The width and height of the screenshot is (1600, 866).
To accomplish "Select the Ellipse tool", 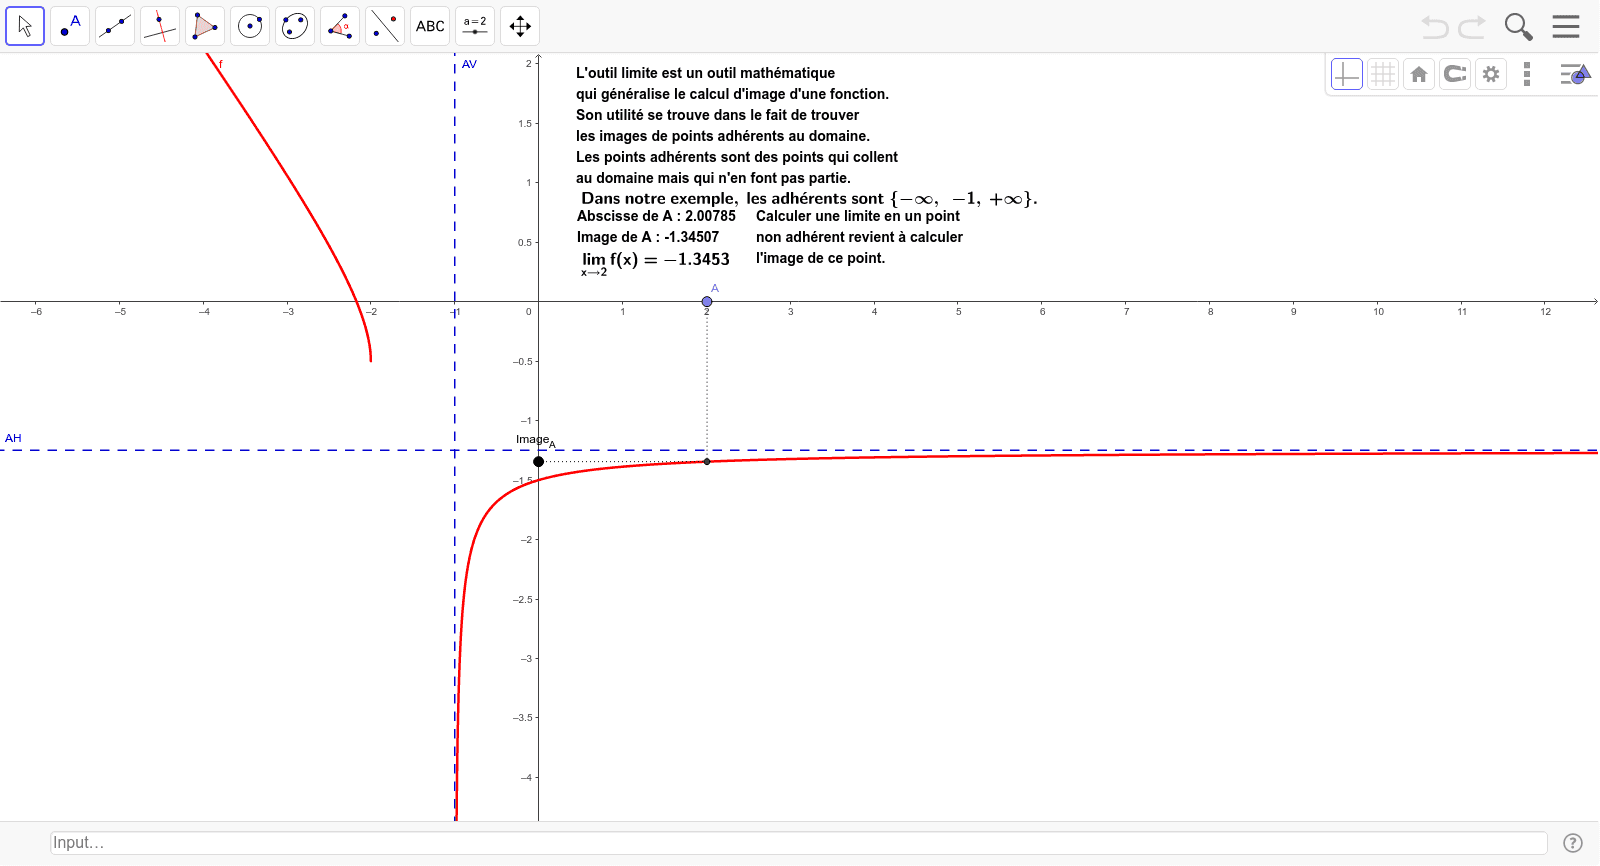I will tap(295, 26).
